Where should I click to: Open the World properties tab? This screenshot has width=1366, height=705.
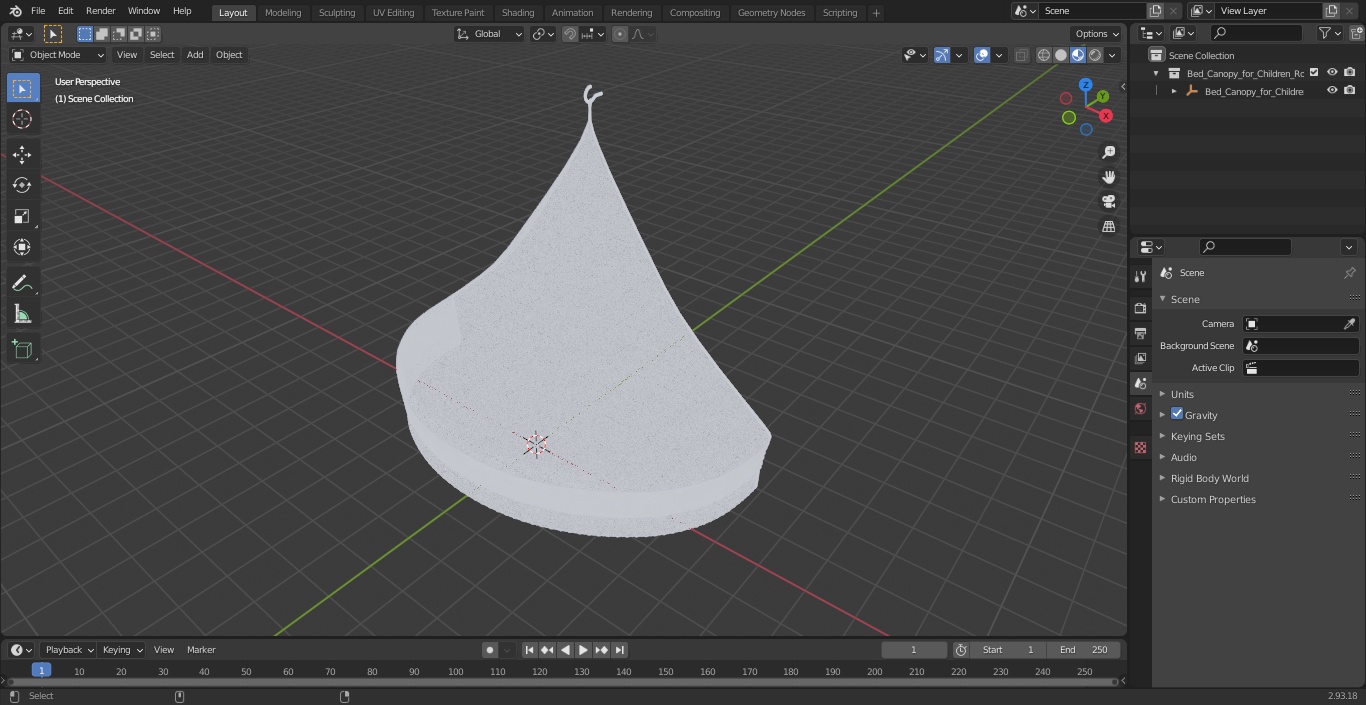click(1140, 408)
